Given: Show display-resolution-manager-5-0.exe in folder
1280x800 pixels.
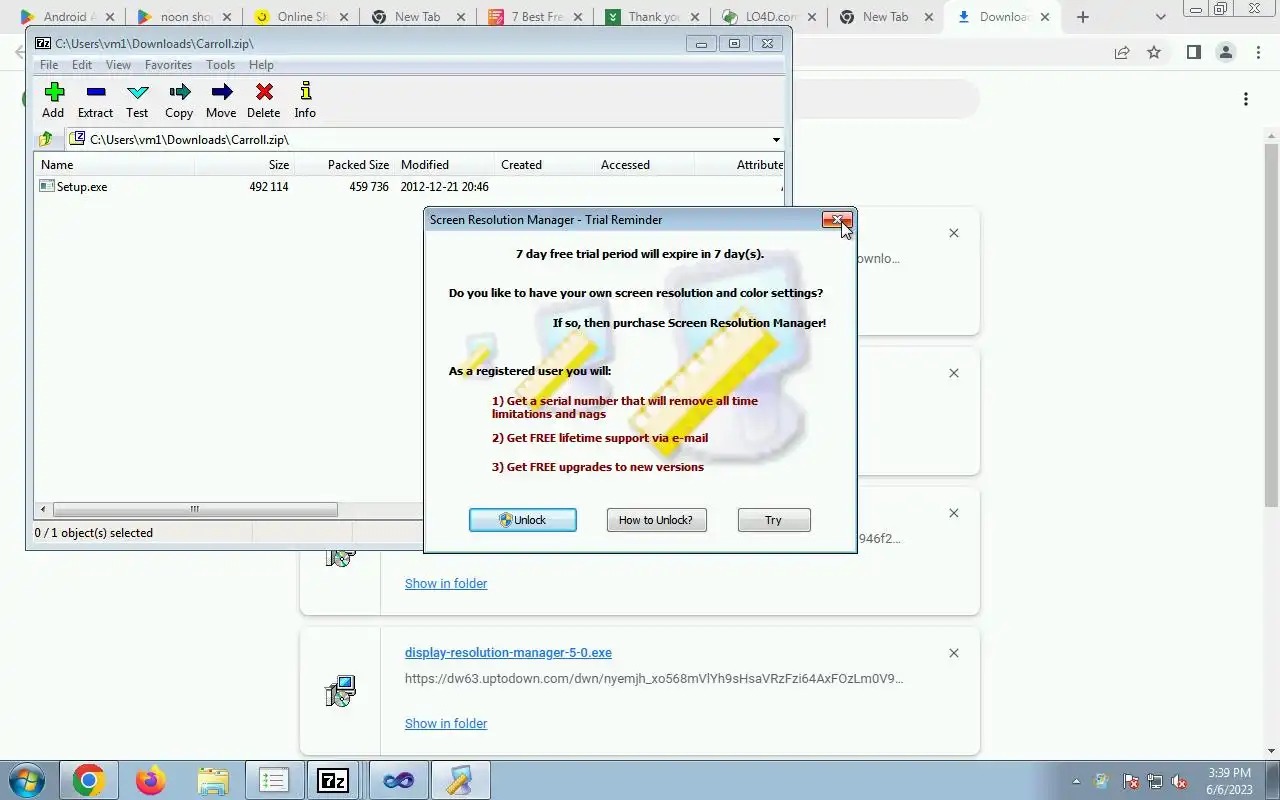Looking at the screenshot, I should pyautogui.click(x=446, y=723).
